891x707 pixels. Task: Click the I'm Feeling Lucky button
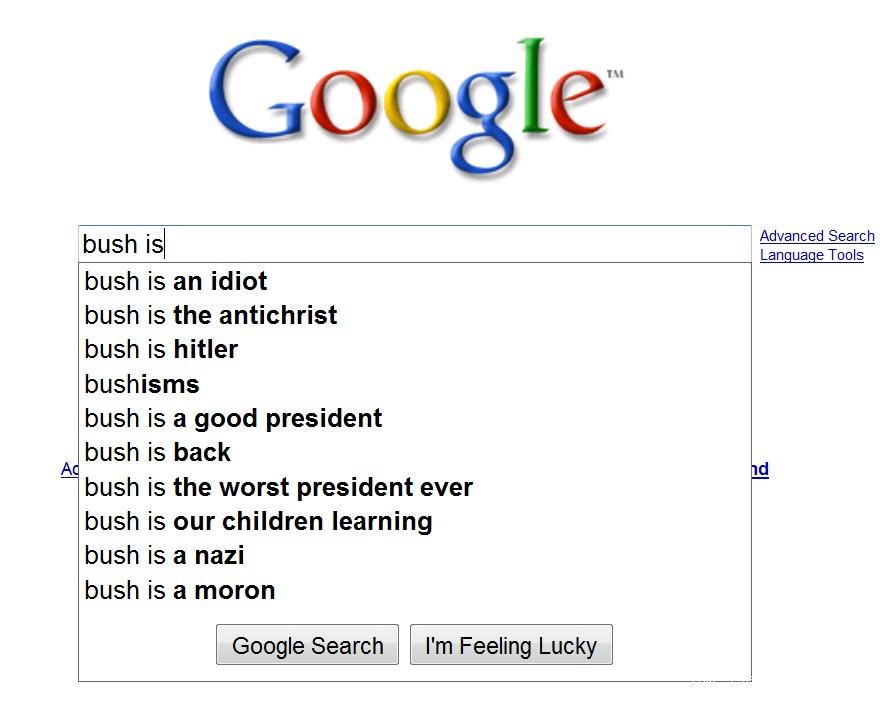(511, 644)
